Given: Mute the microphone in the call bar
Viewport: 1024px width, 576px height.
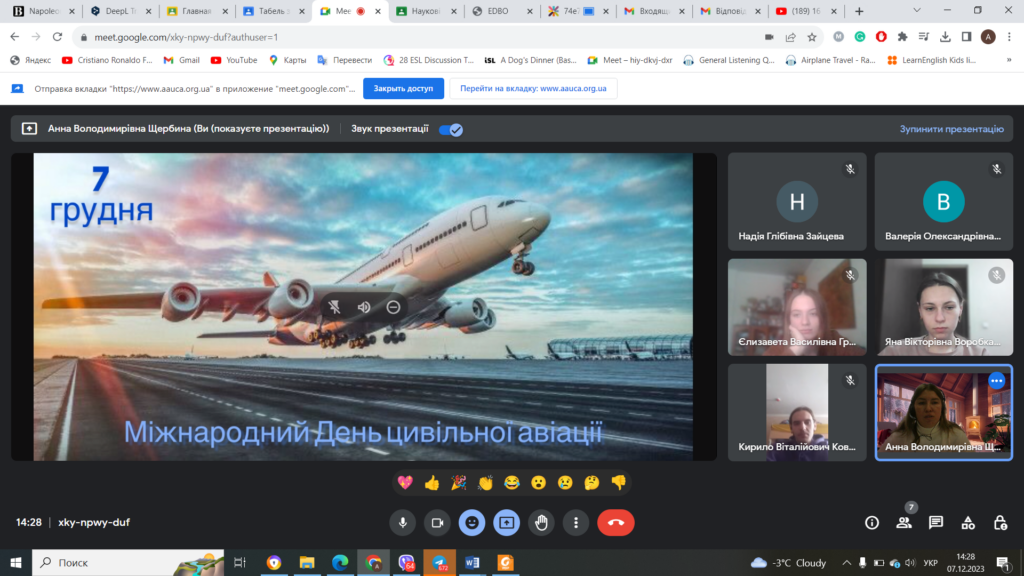Looking at the screenshot, I should point(403,522).
